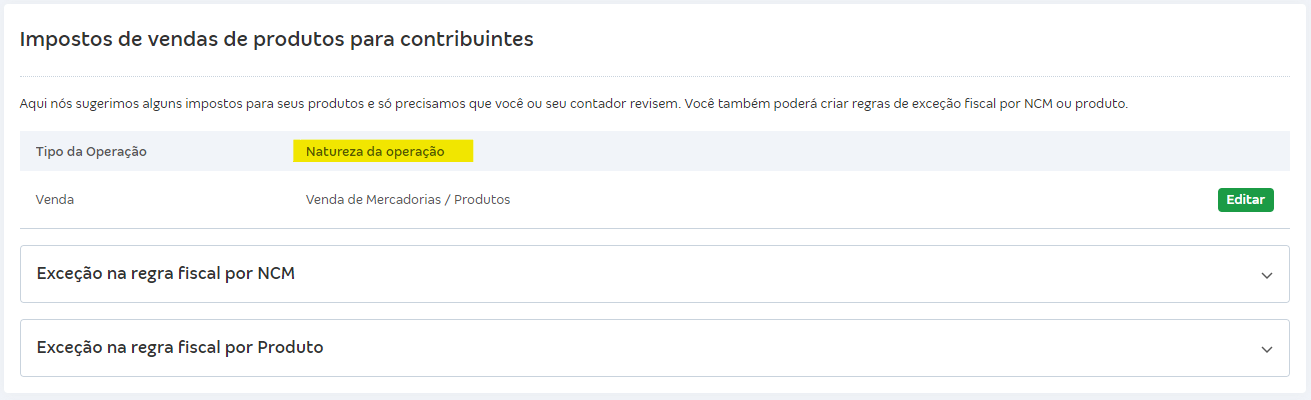Expand the NCM exception chevron arrow

1266,275
